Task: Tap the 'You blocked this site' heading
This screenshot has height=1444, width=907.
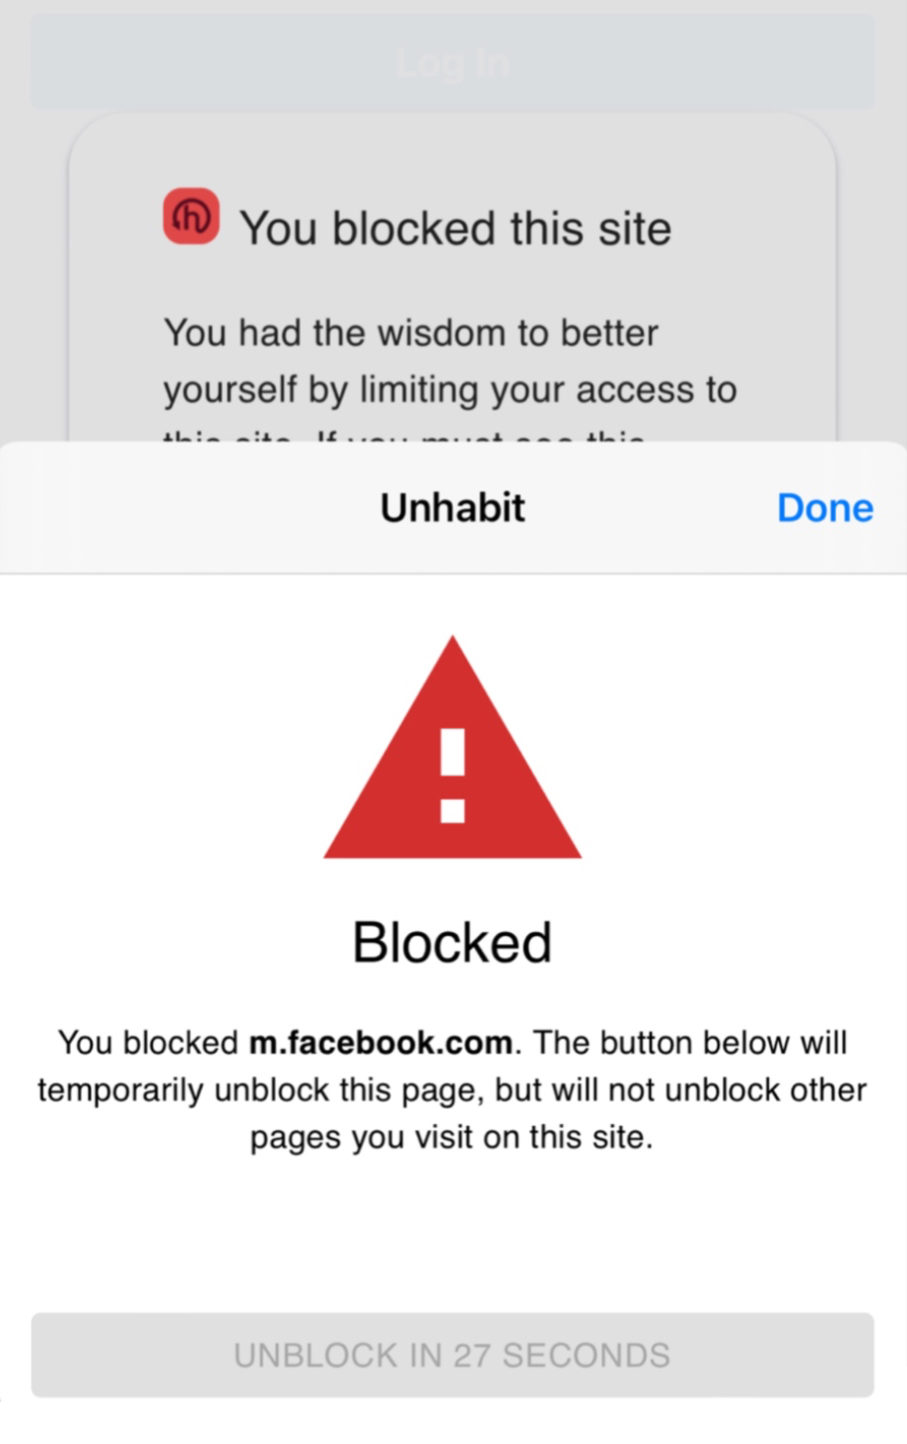Action: click(x=455, y=228)
